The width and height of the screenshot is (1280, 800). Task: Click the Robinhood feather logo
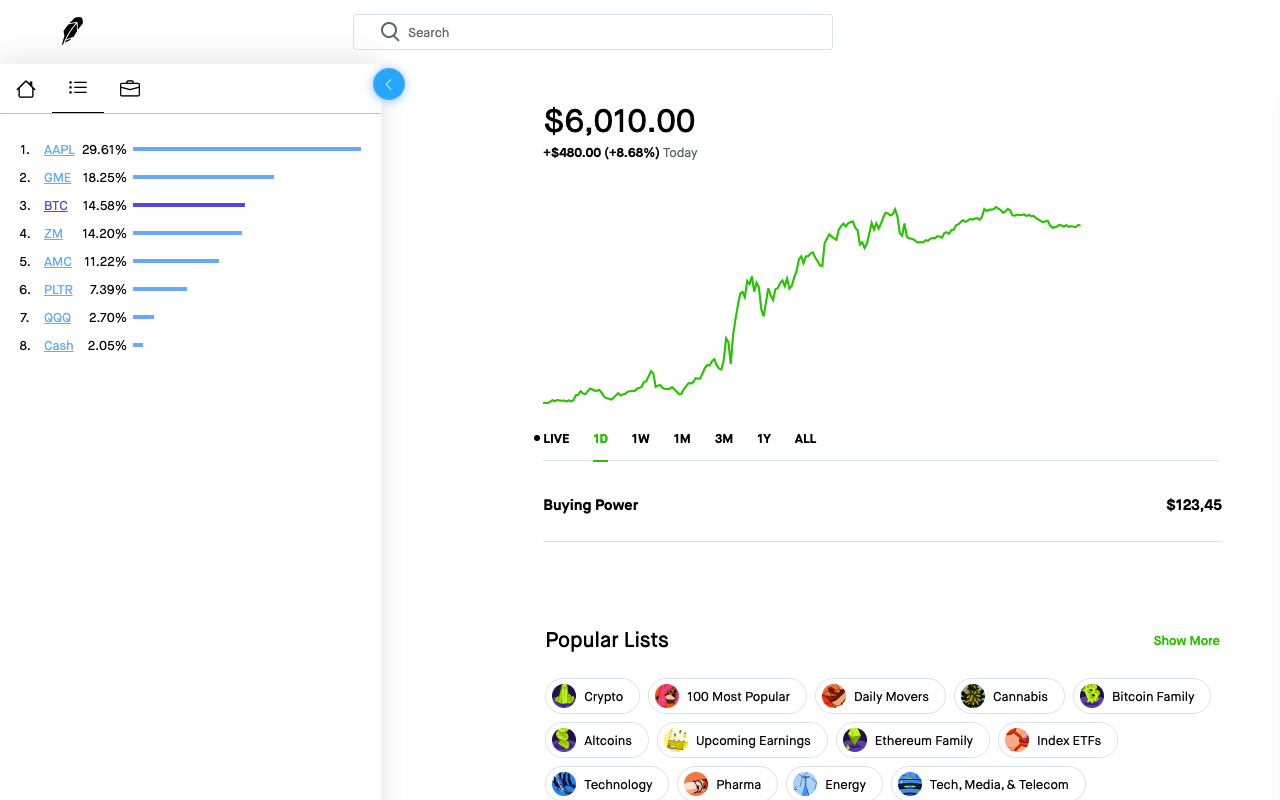(x=72, y=31)
